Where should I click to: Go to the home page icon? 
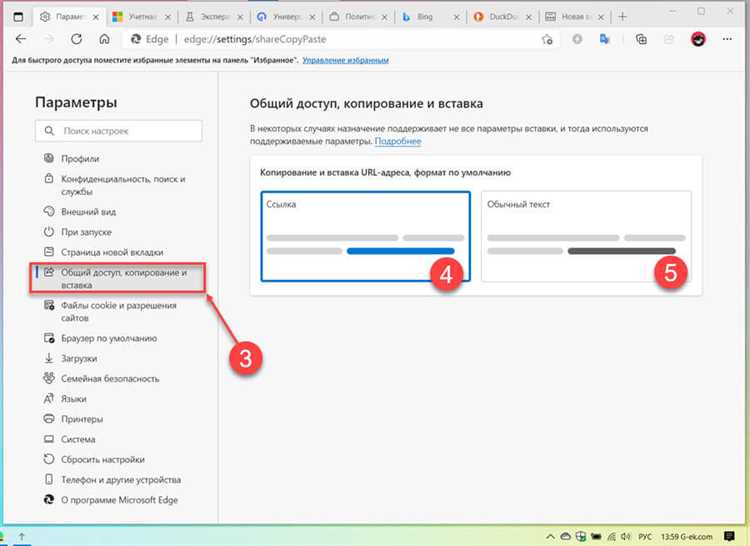pos(104,40)
